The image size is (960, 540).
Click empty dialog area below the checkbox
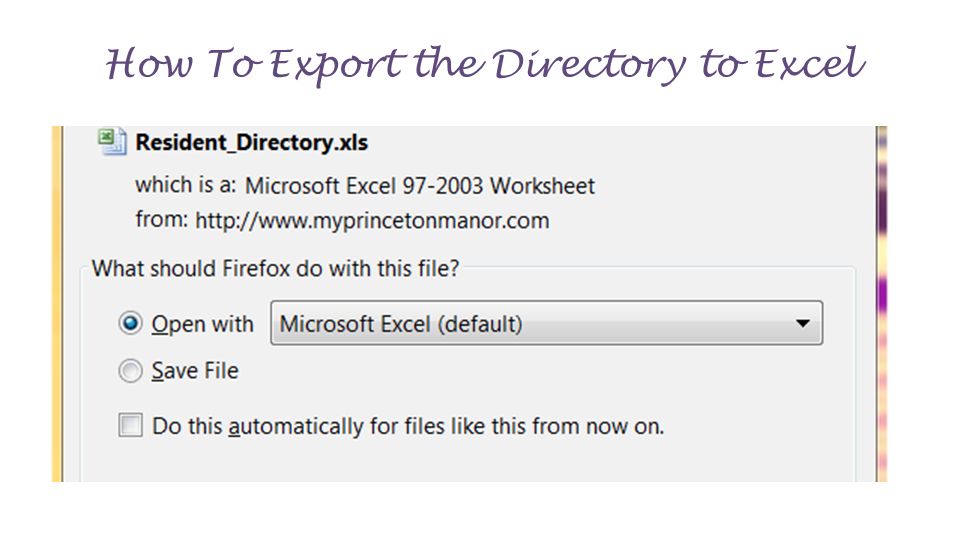[467, 461]
